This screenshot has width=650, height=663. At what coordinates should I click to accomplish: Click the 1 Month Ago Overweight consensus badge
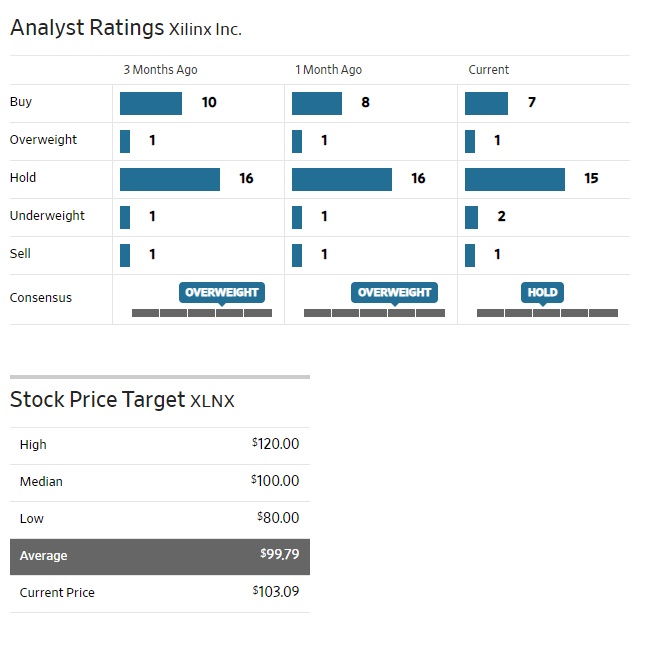(x=394, y=292)
